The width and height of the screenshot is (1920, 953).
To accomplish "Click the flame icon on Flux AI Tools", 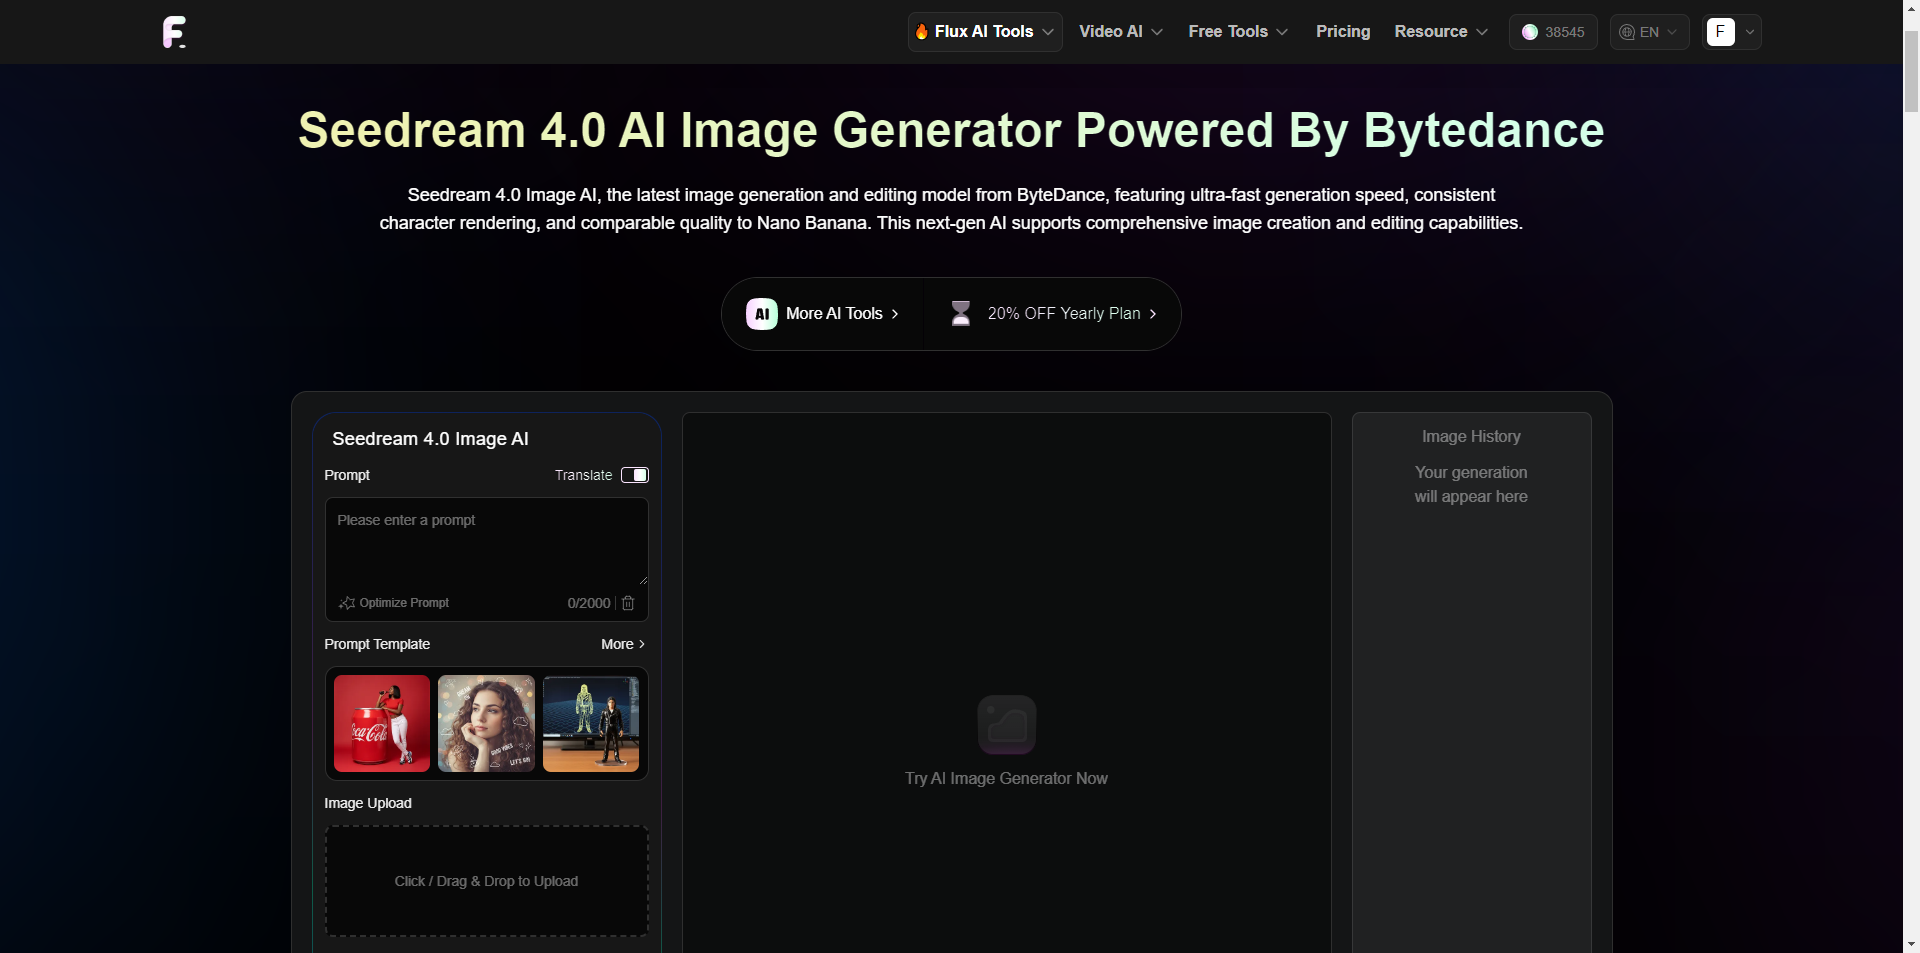I will [x=921, y=32].
